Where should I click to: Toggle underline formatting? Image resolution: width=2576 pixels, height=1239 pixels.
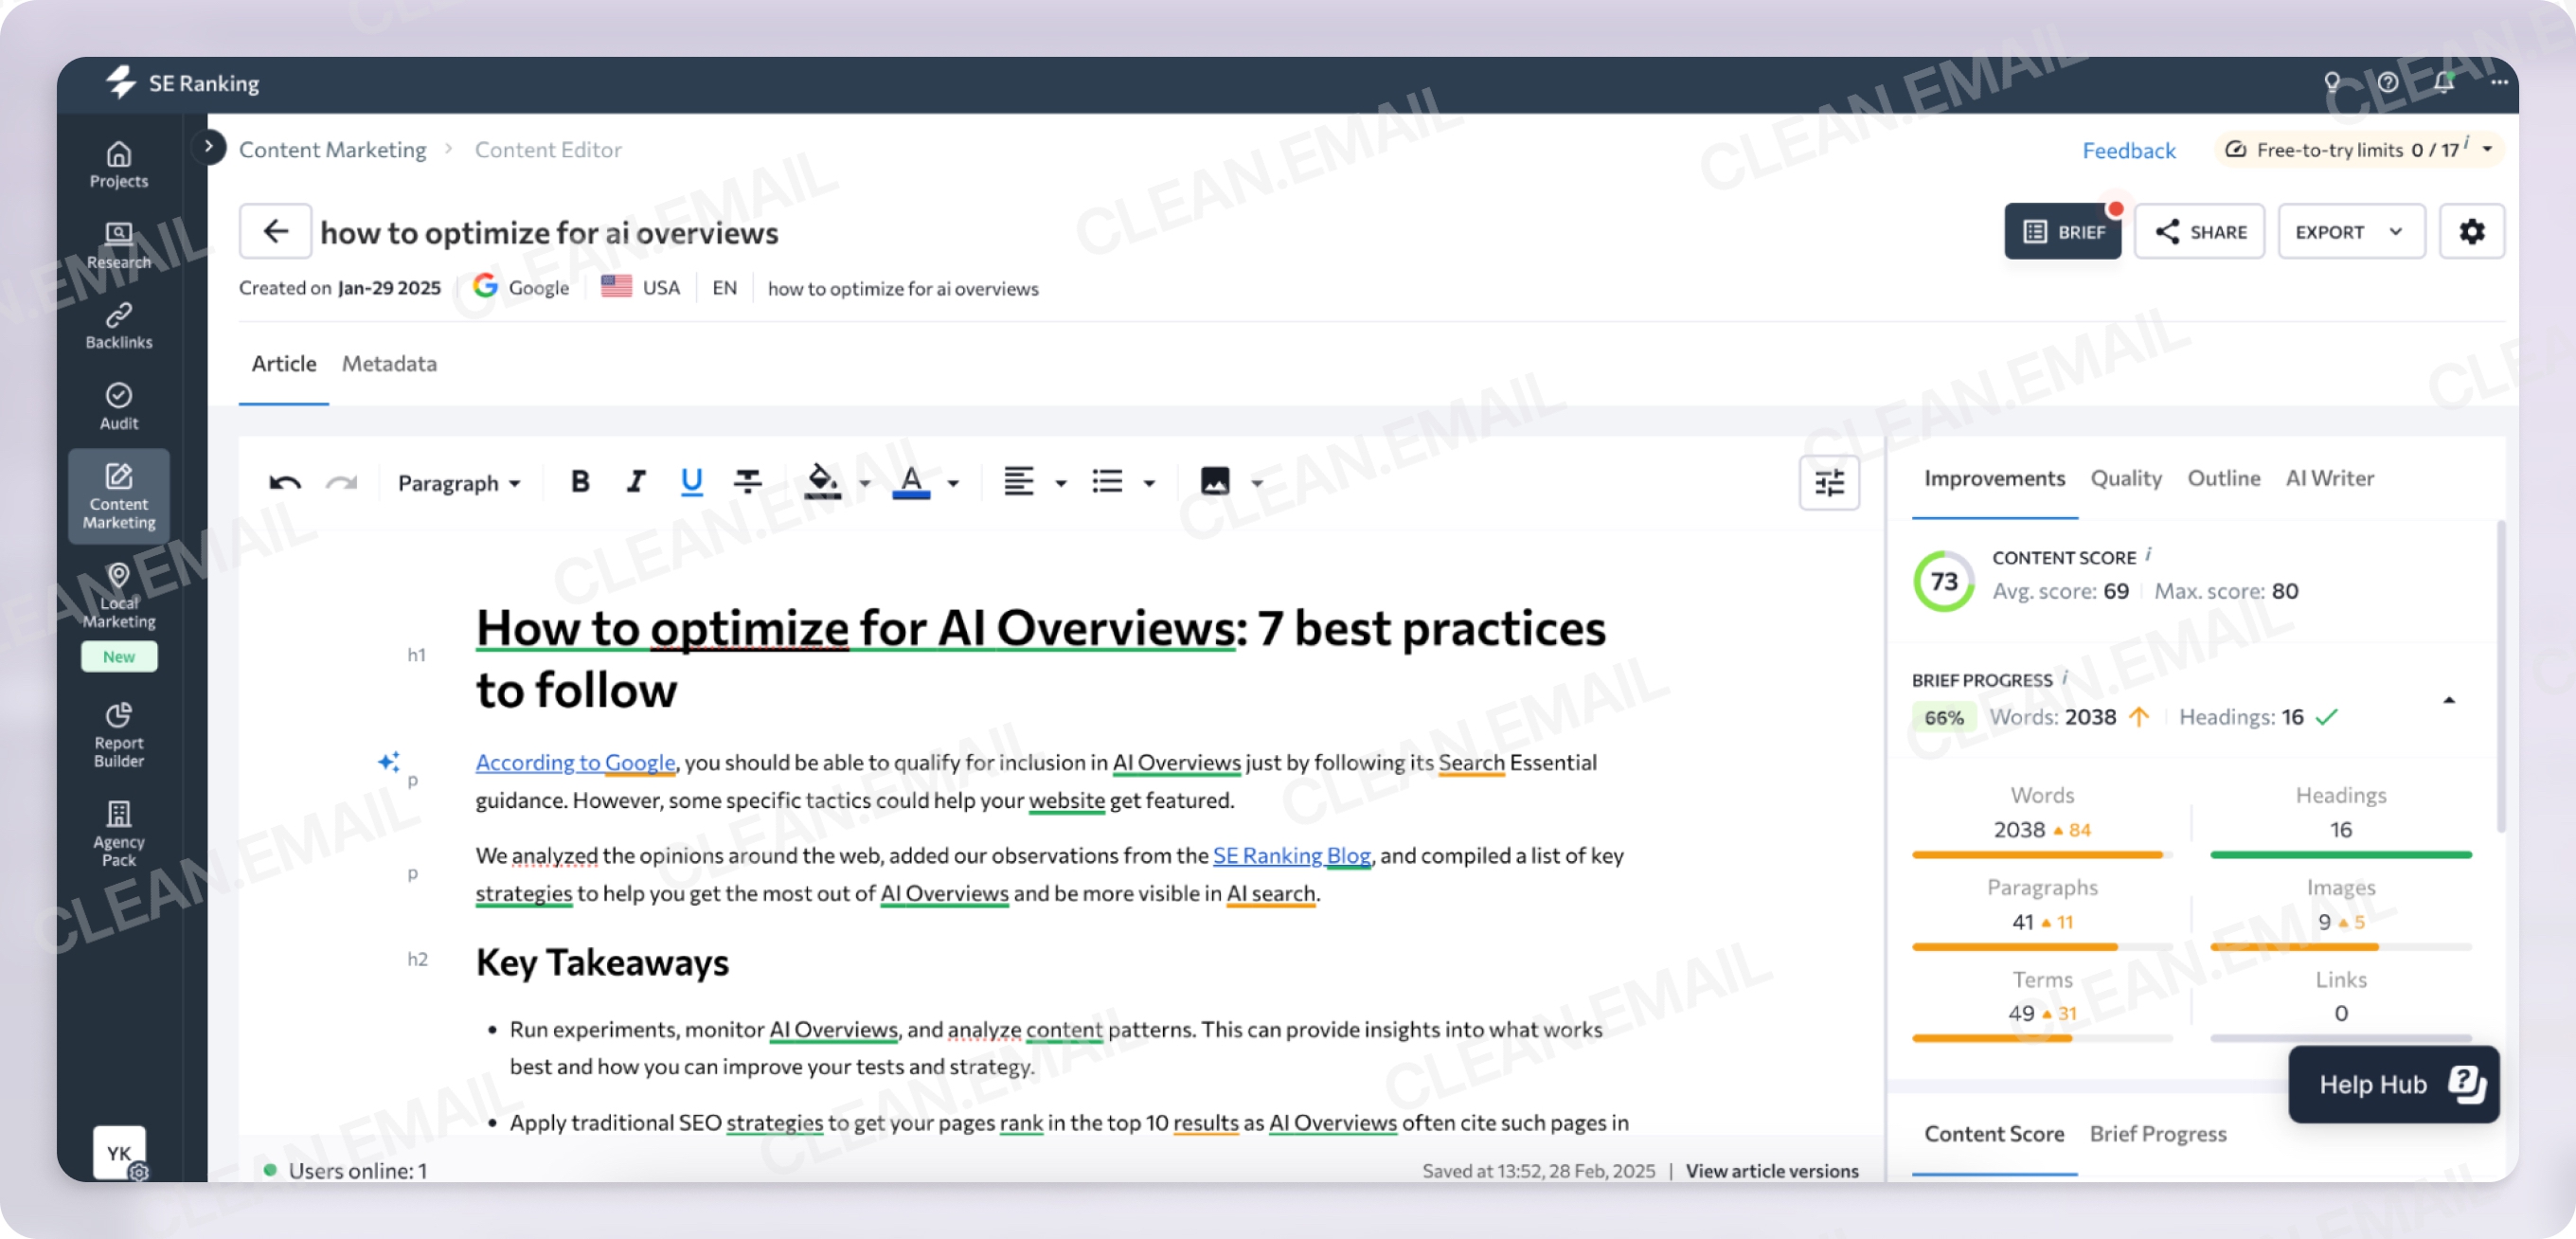pyautogui.click(x=691, y=482)
